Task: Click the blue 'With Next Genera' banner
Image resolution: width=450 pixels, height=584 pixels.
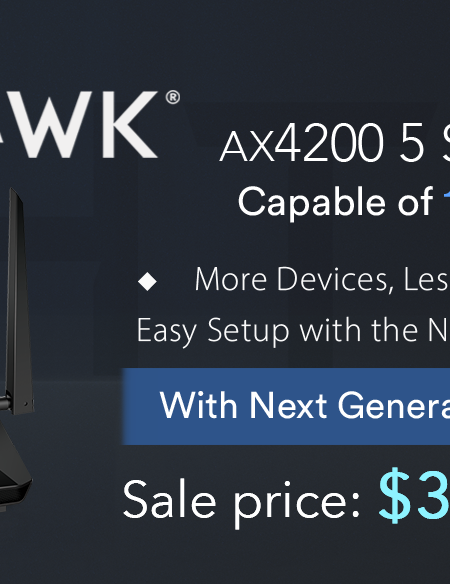Action: 286,406
